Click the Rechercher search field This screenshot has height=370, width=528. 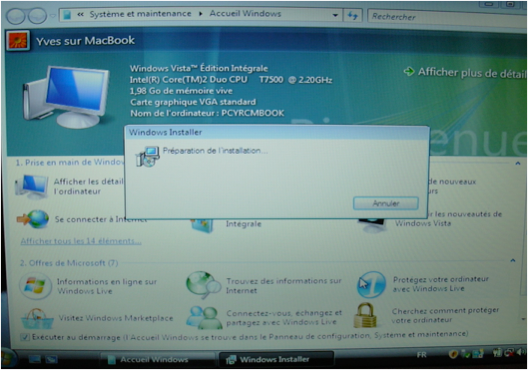click(x=447, y=16)
